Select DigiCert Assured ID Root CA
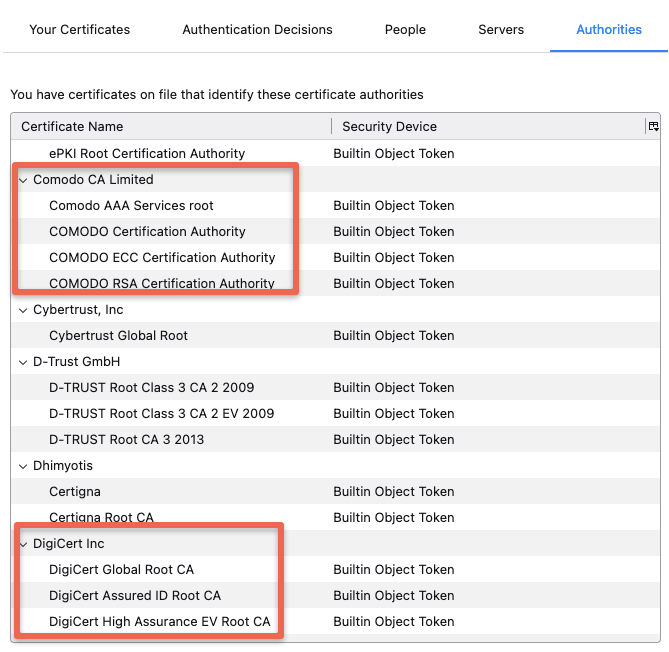Image resolution: width=669 pixels, height=652 pixels. (x=335, y=596)
